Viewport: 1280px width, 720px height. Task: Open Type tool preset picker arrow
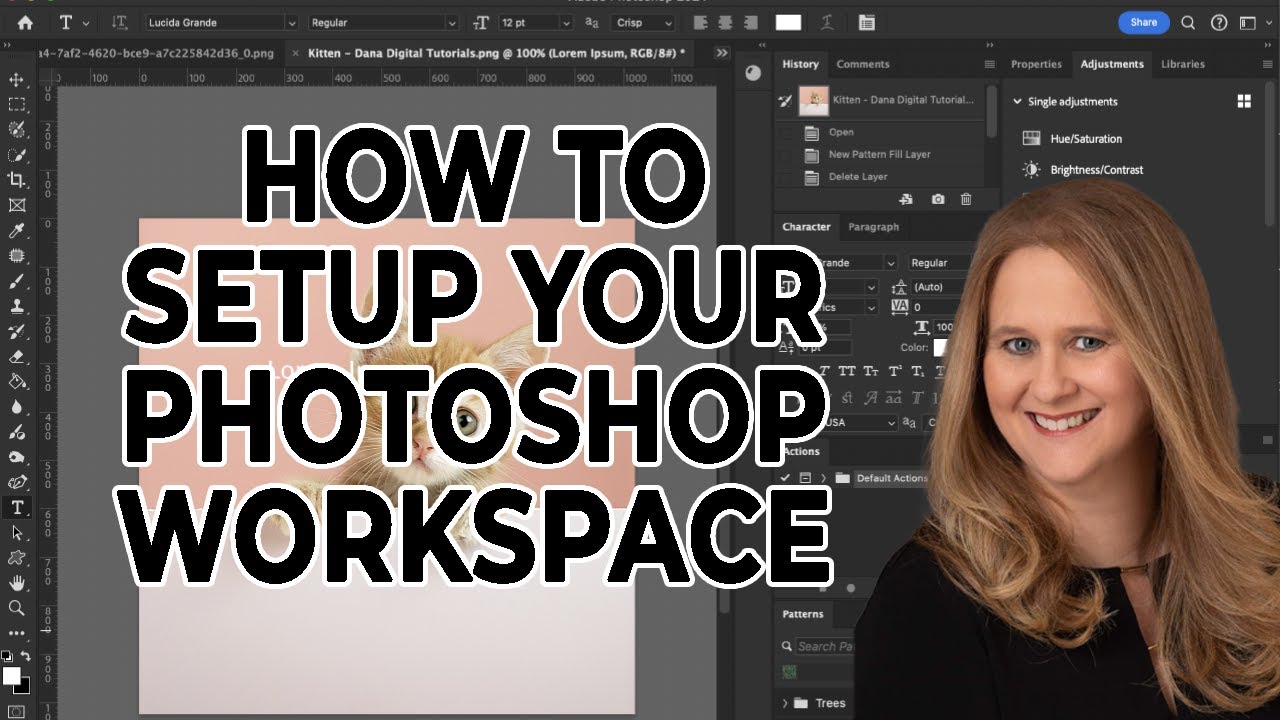86,22
